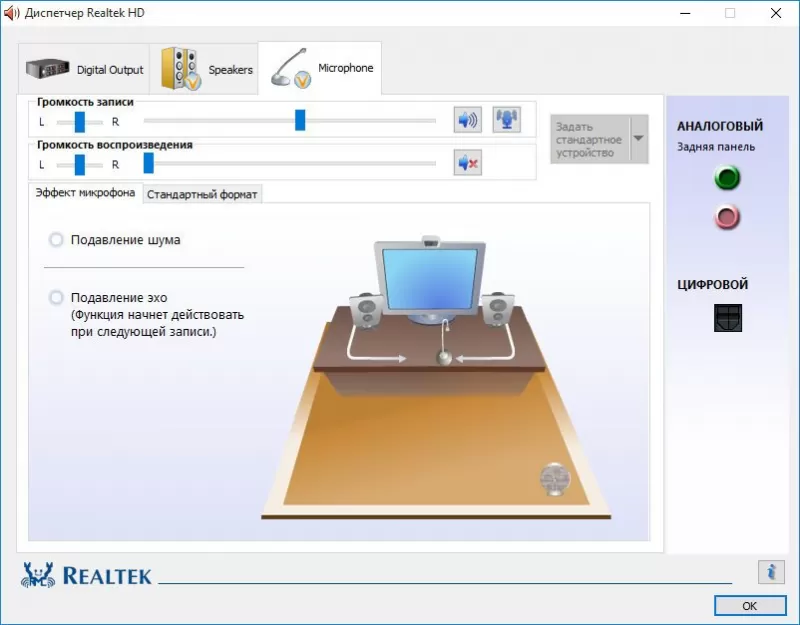Click the Realtek crab logo
Viewport: 800px width, 625px height.
[38, 575]
